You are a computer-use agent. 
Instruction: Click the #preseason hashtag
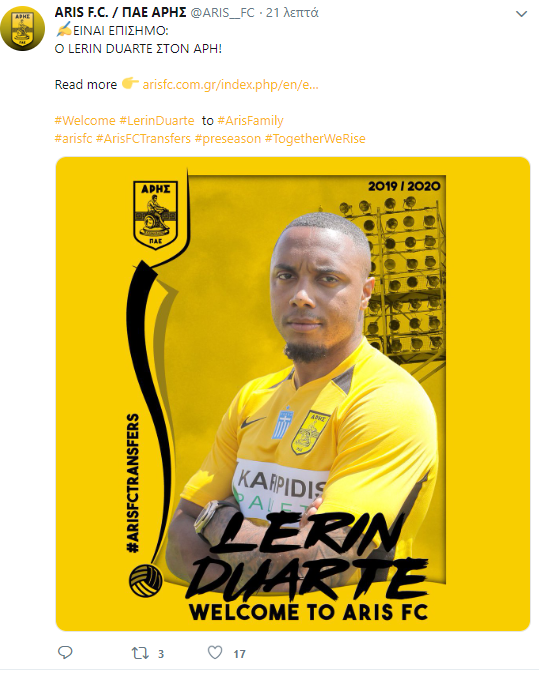tap(228, 139)
